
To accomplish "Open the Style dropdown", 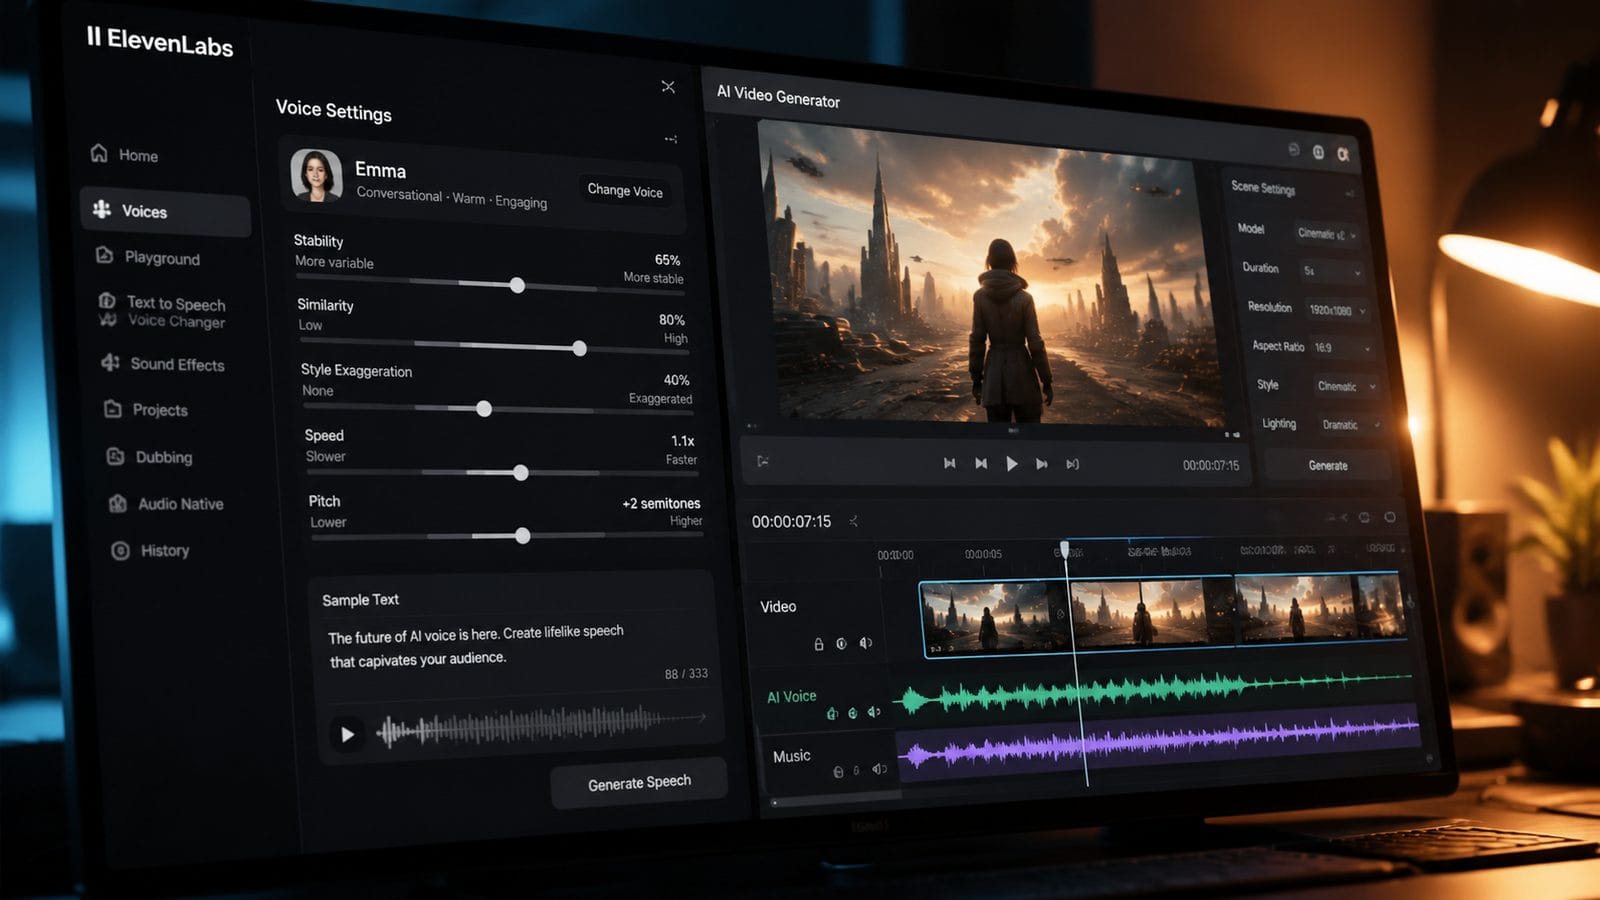I will [1347, 386].
